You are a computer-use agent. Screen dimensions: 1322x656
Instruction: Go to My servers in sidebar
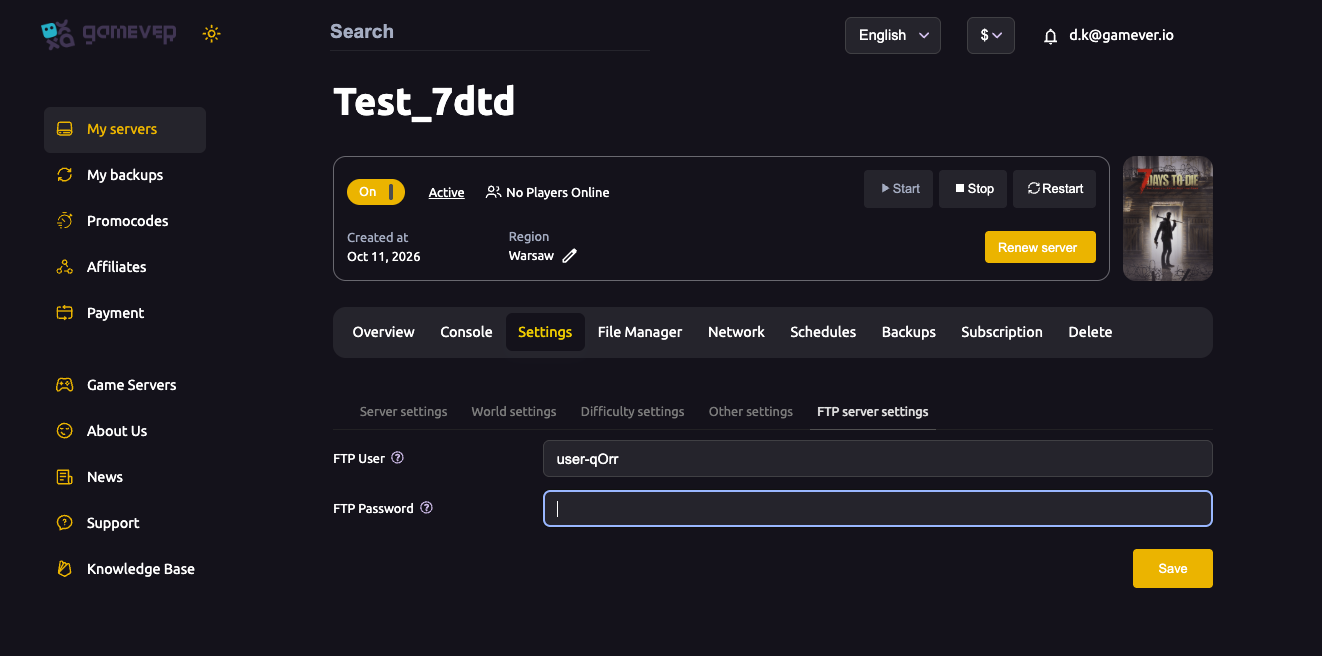pyautogui.click(x=125, y=130)
